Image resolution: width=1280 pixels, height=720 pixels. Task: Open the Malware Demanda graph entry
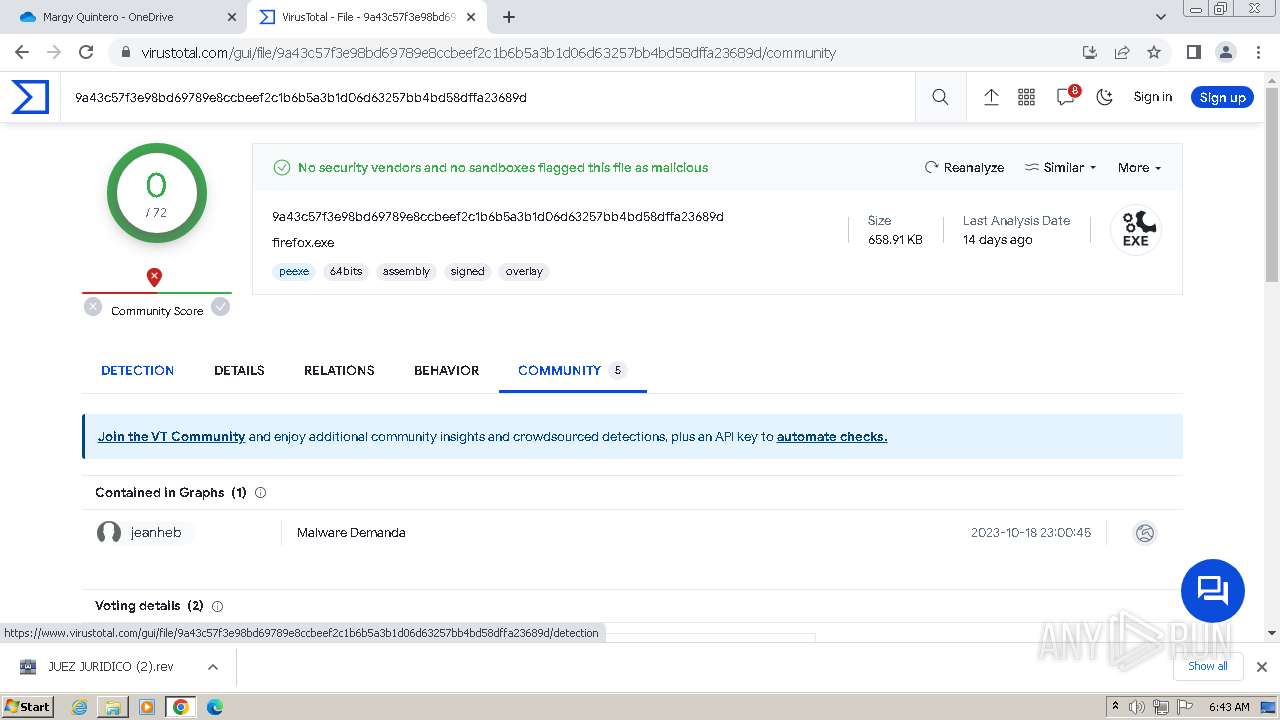pos(351,533)
